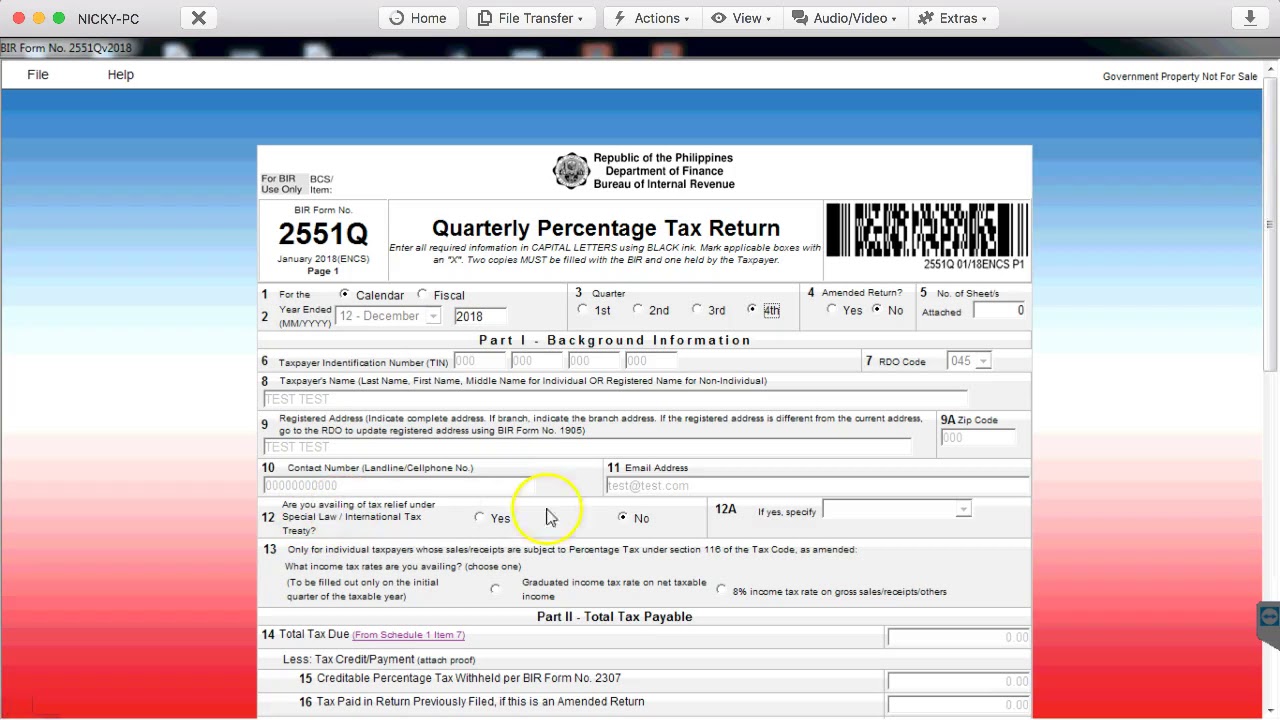Screen dimensions: 1280x720
Task: Click the first TIN segment field
Action: tap(479, 361)
